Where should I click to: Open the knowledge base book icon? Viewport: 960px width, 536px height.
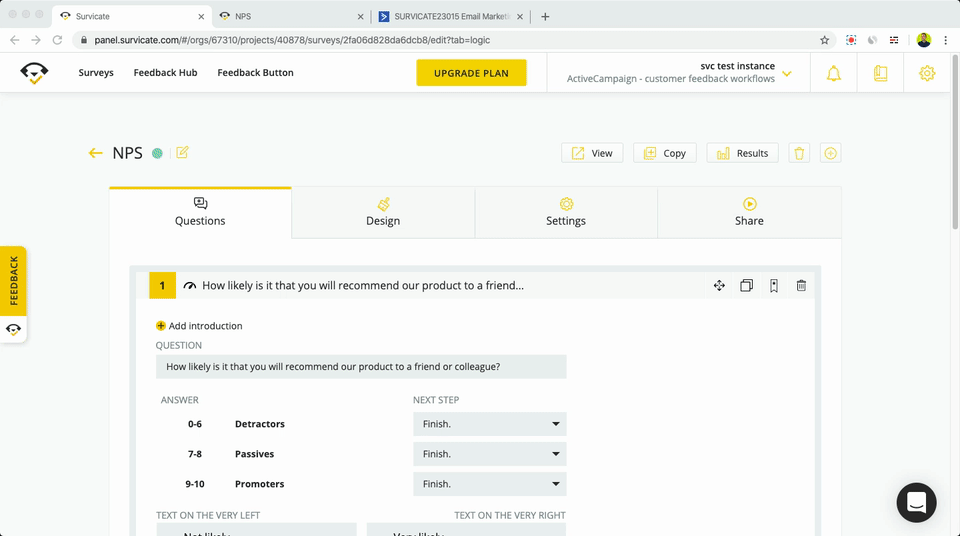(x=880, y=73)
